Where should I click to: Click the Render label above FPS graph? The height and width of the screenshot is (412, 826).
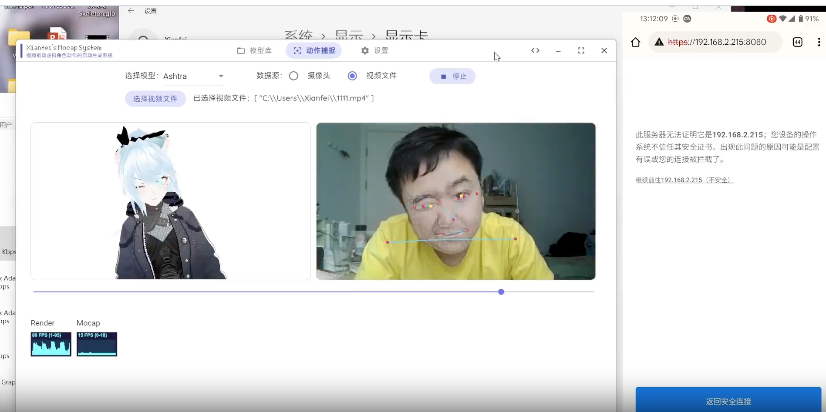42,323
